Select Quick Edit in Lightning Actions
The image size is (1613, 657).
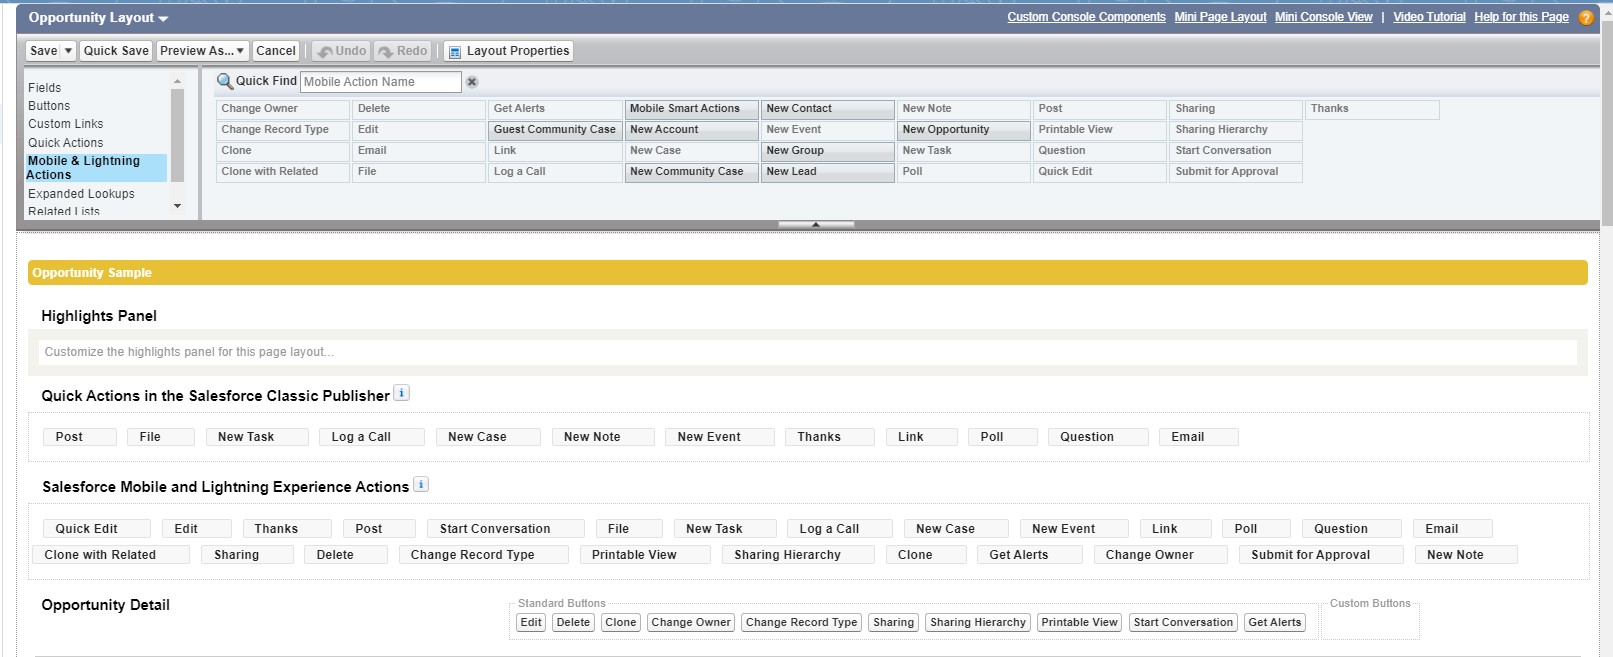(97, 529)
